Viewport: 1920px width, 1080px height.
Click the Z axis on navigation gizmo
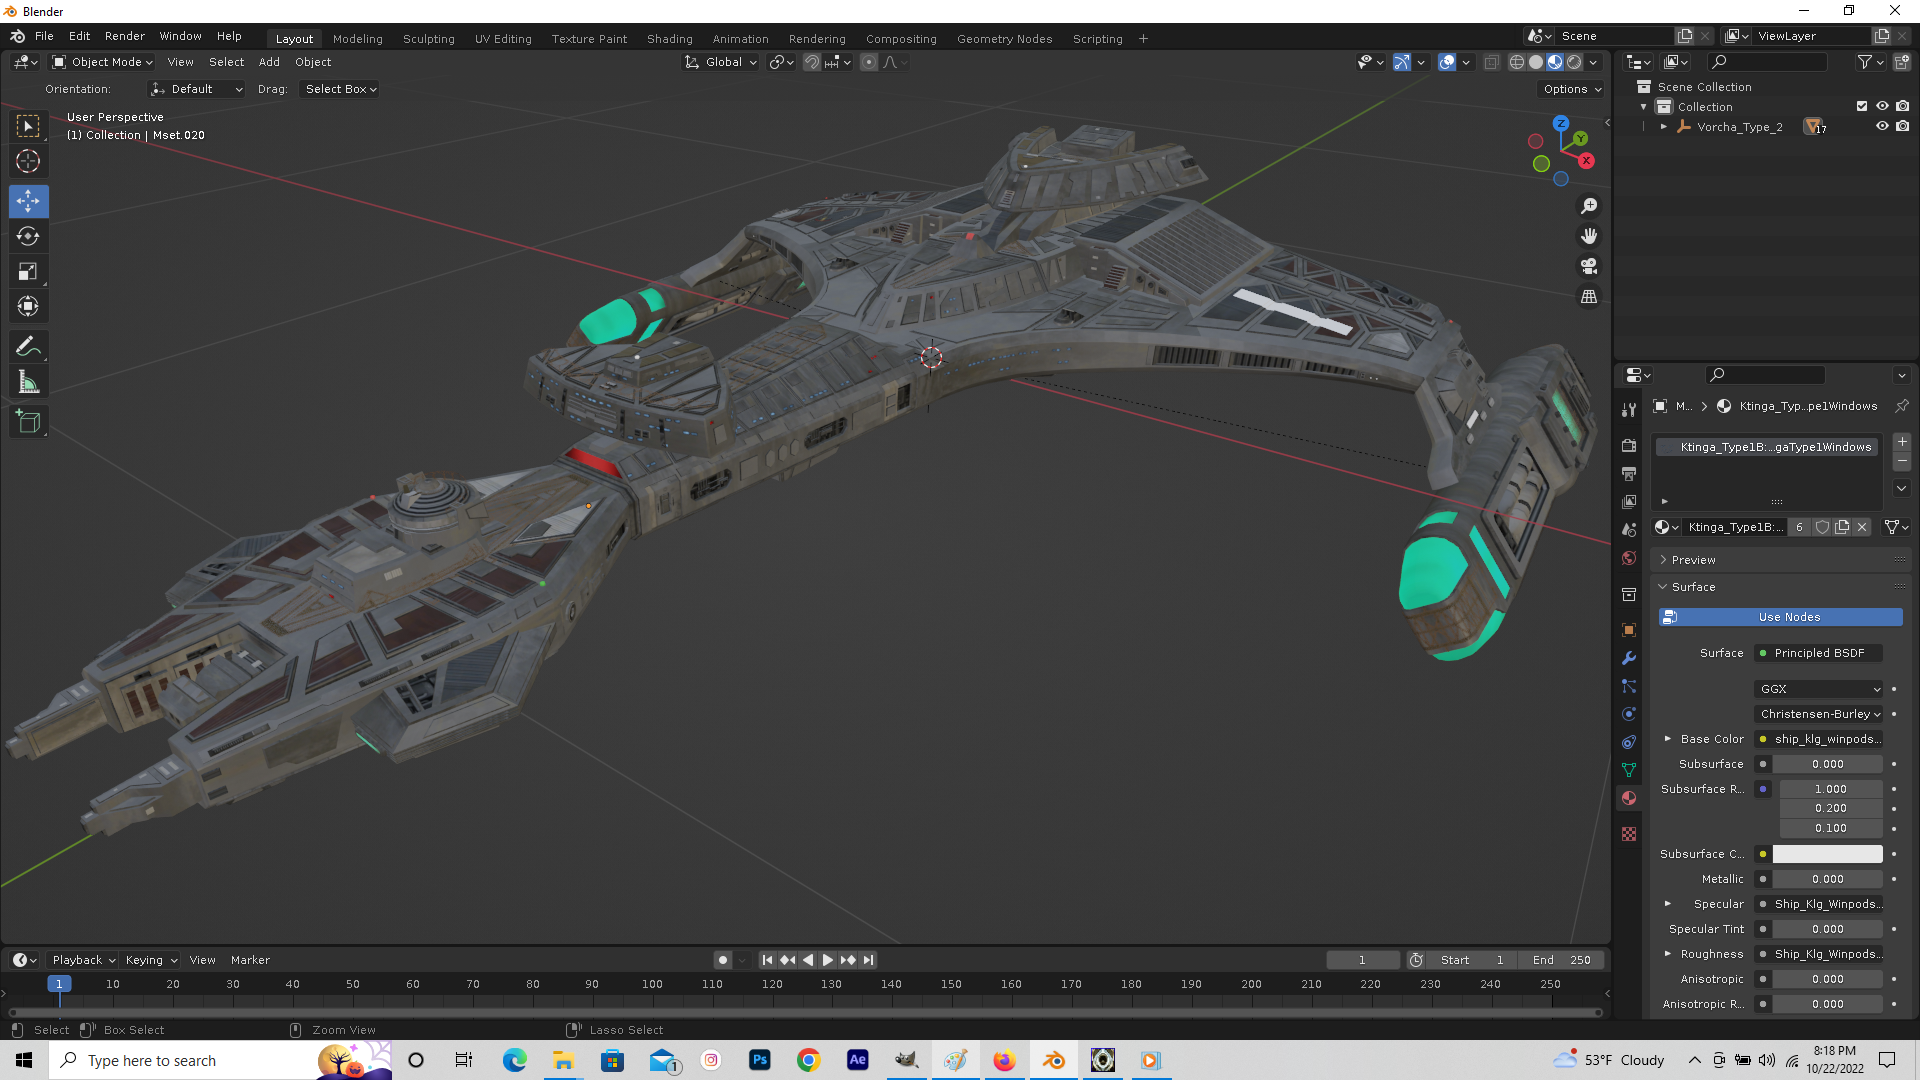point(1561,123)
